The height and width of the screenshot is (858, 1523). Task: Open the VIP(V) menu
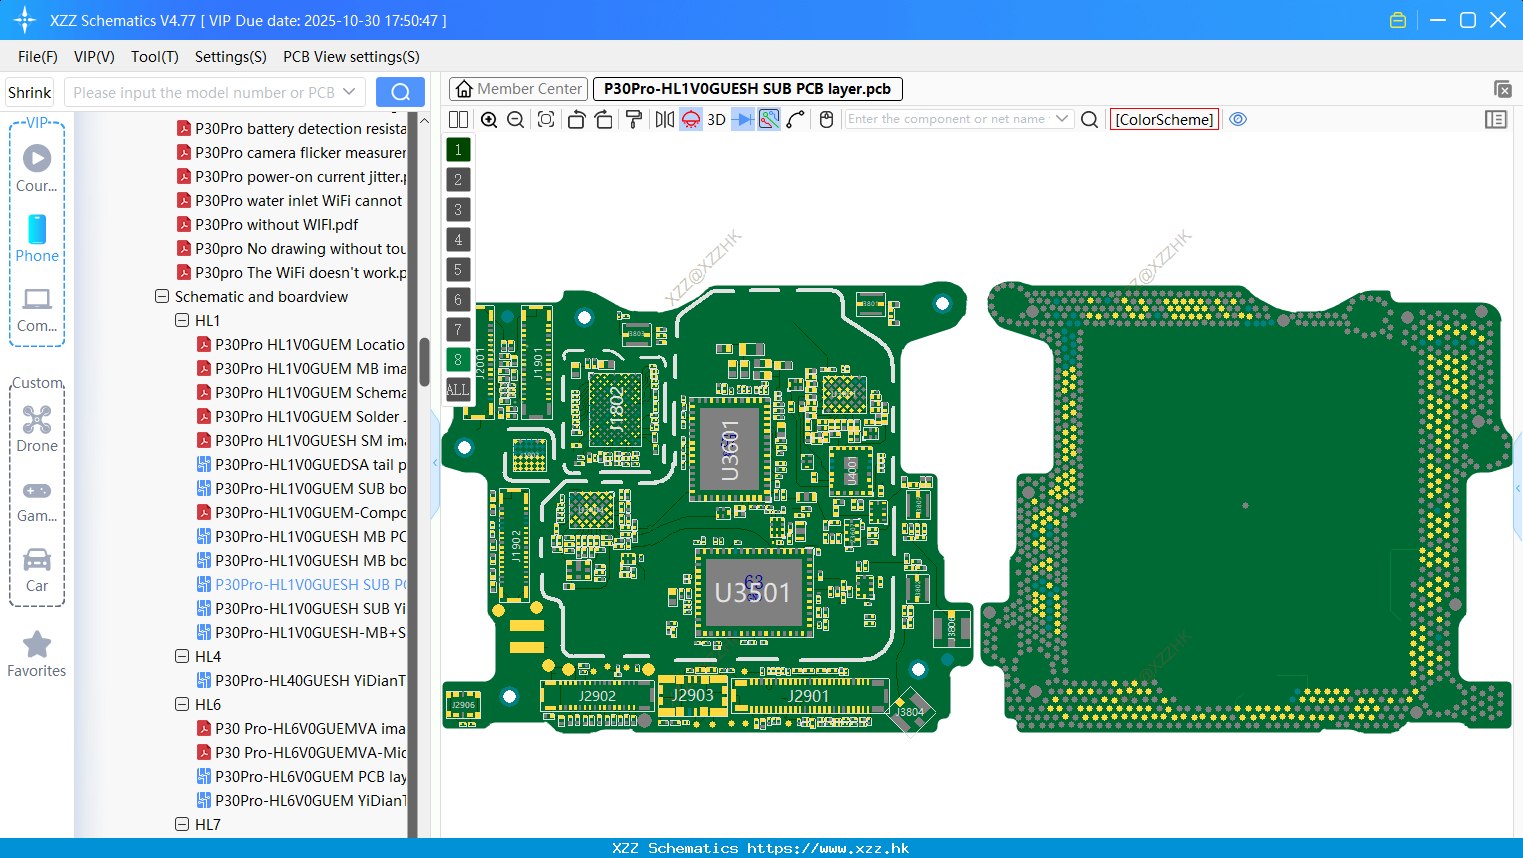94,57
